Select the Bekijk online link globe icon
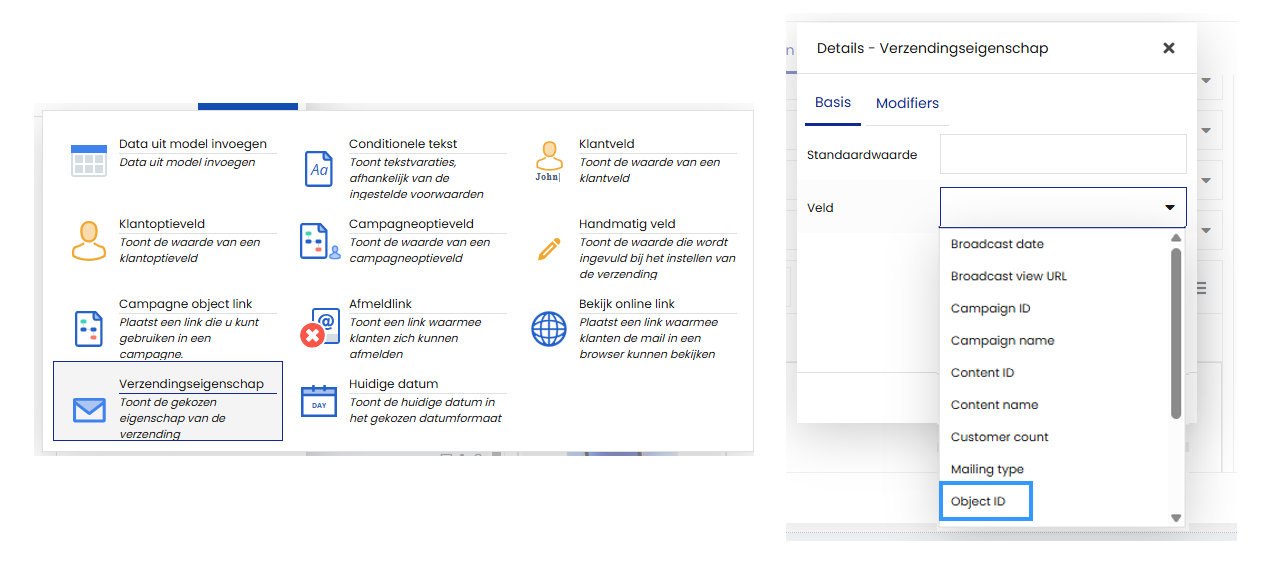The height and width of the screenshot is (571, 1280). tap(549, 328)
